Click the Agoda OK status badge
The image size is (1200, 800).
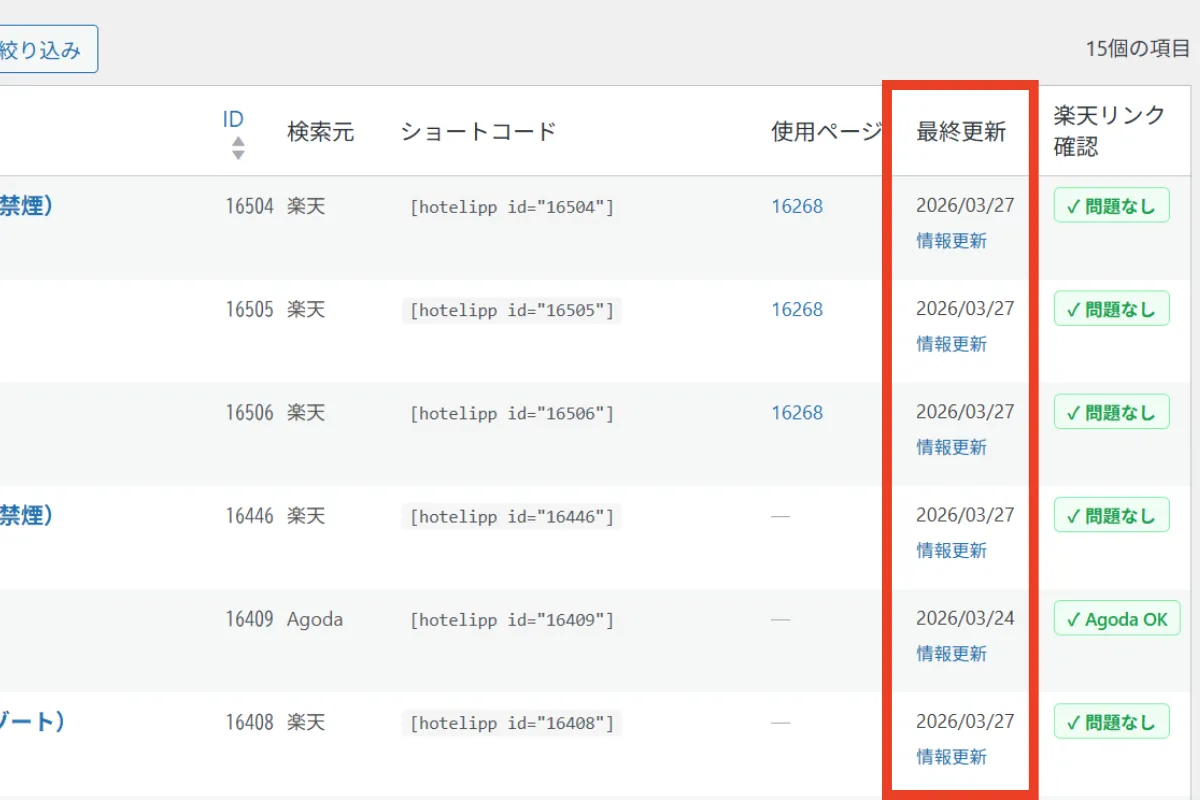point(1116,618)
